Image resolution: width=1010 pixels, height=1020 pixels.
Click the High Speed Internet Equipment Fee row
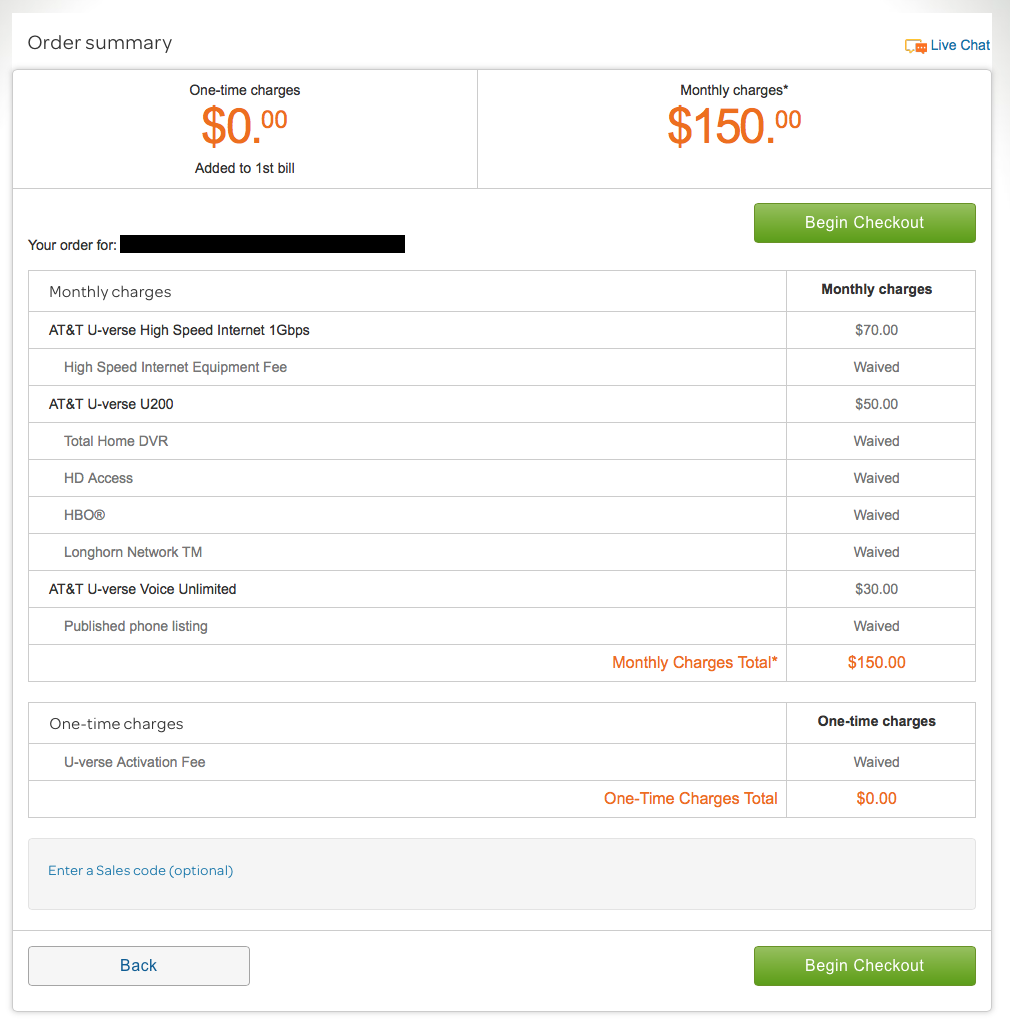coord(175,367)
